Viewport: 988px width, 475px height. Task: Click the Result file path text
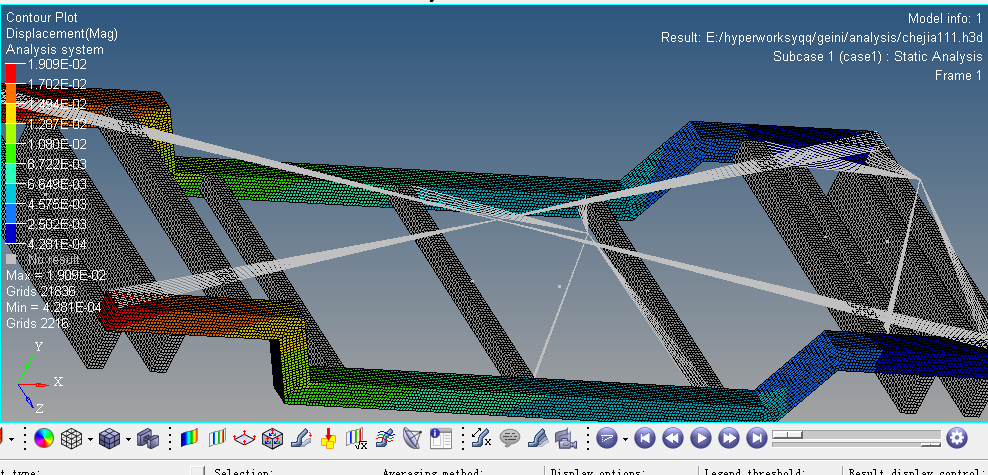click(822, 38)
